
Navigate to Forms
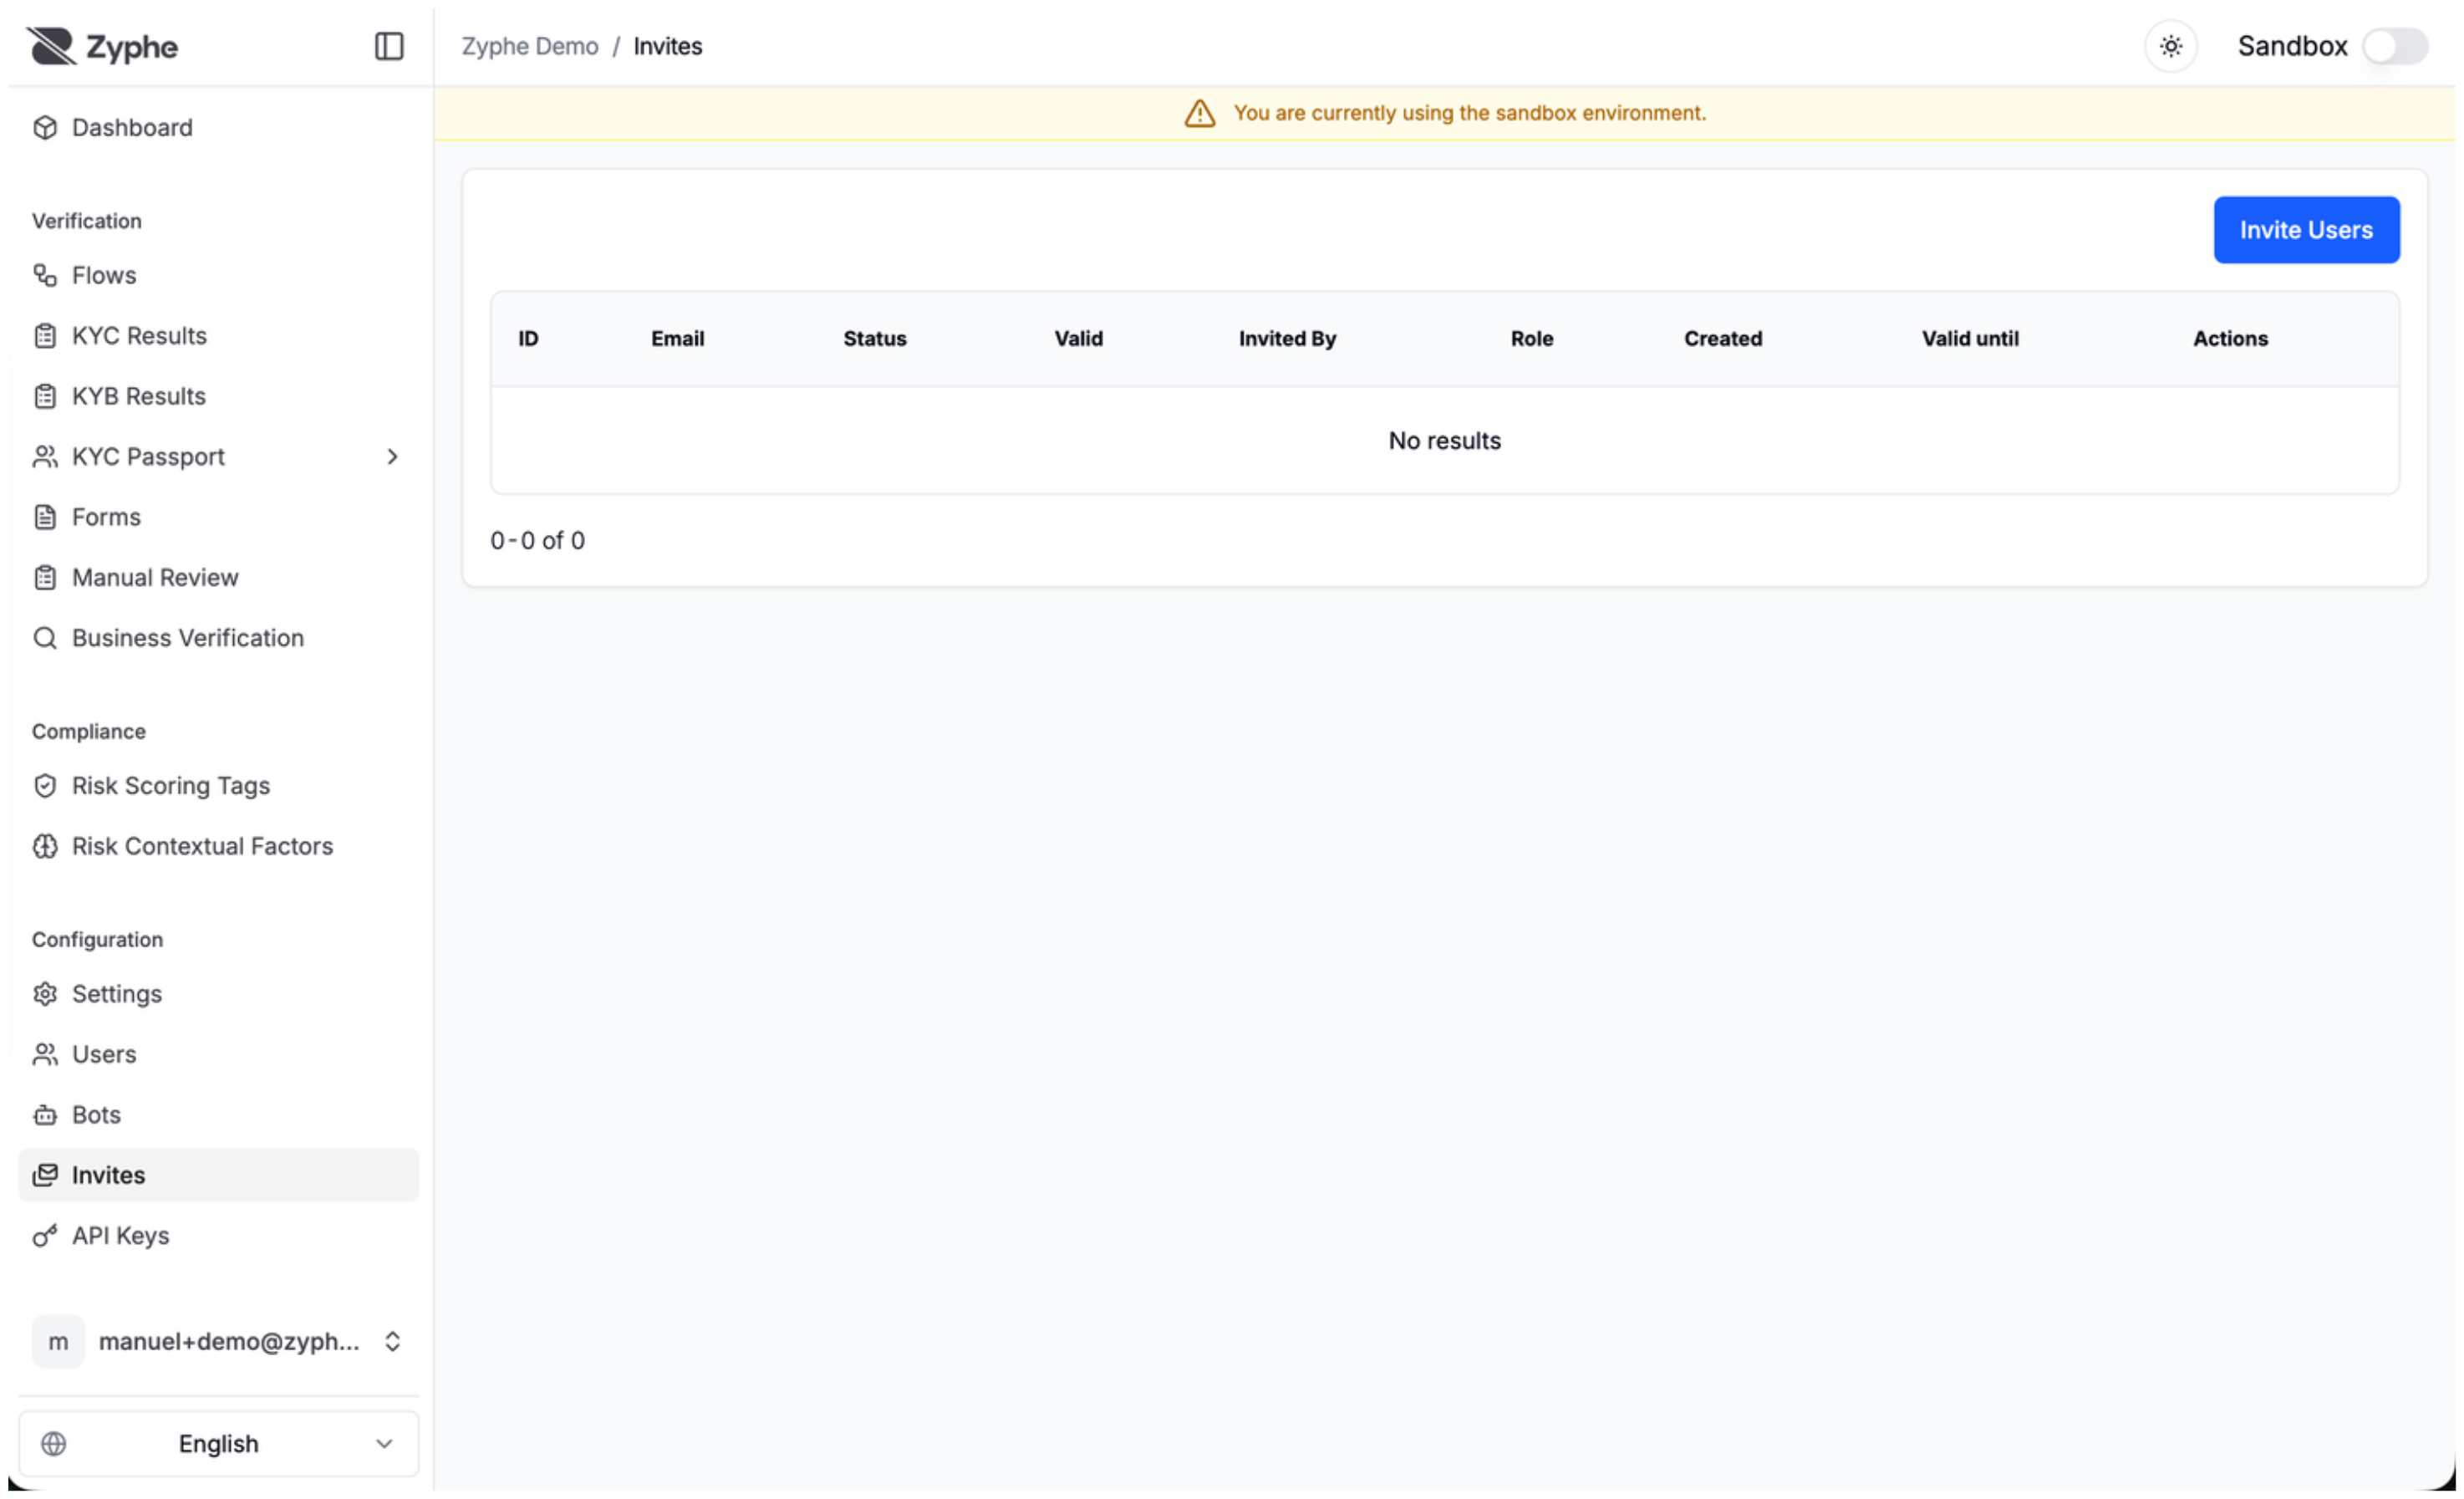[219, 517]
